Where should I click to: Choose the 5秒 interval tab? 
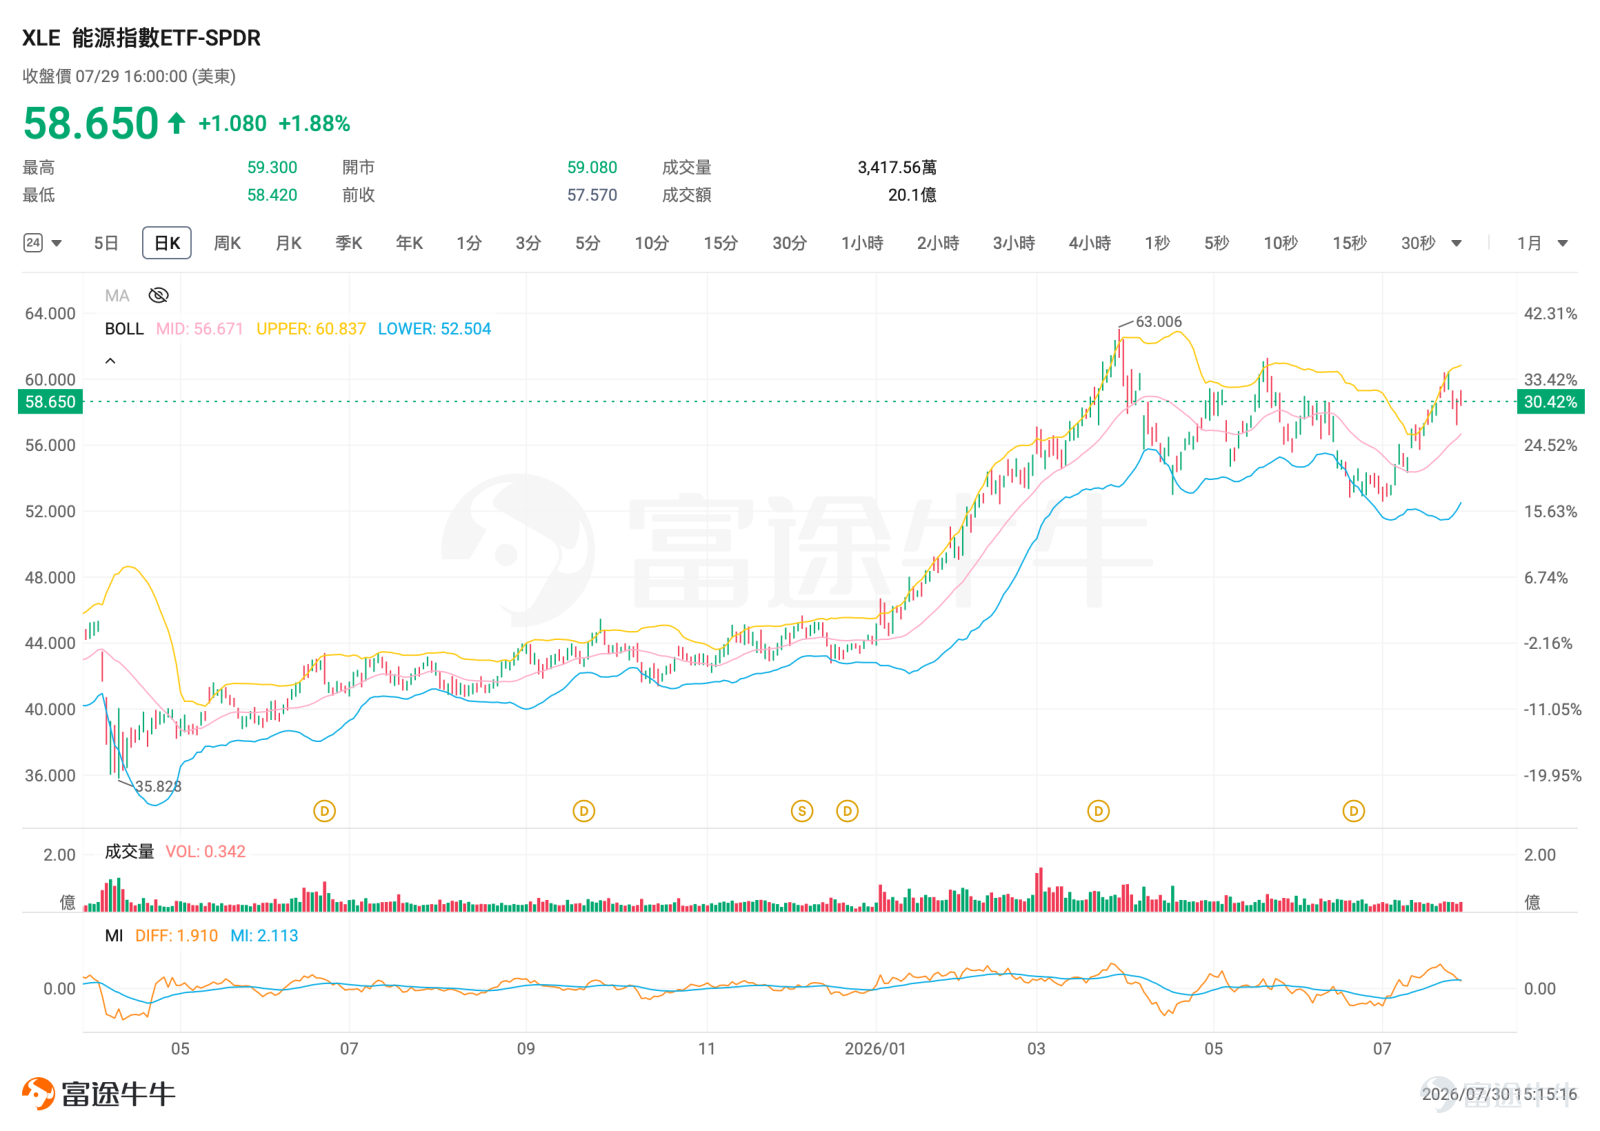pyautogui.click(x=1217, y=243)
